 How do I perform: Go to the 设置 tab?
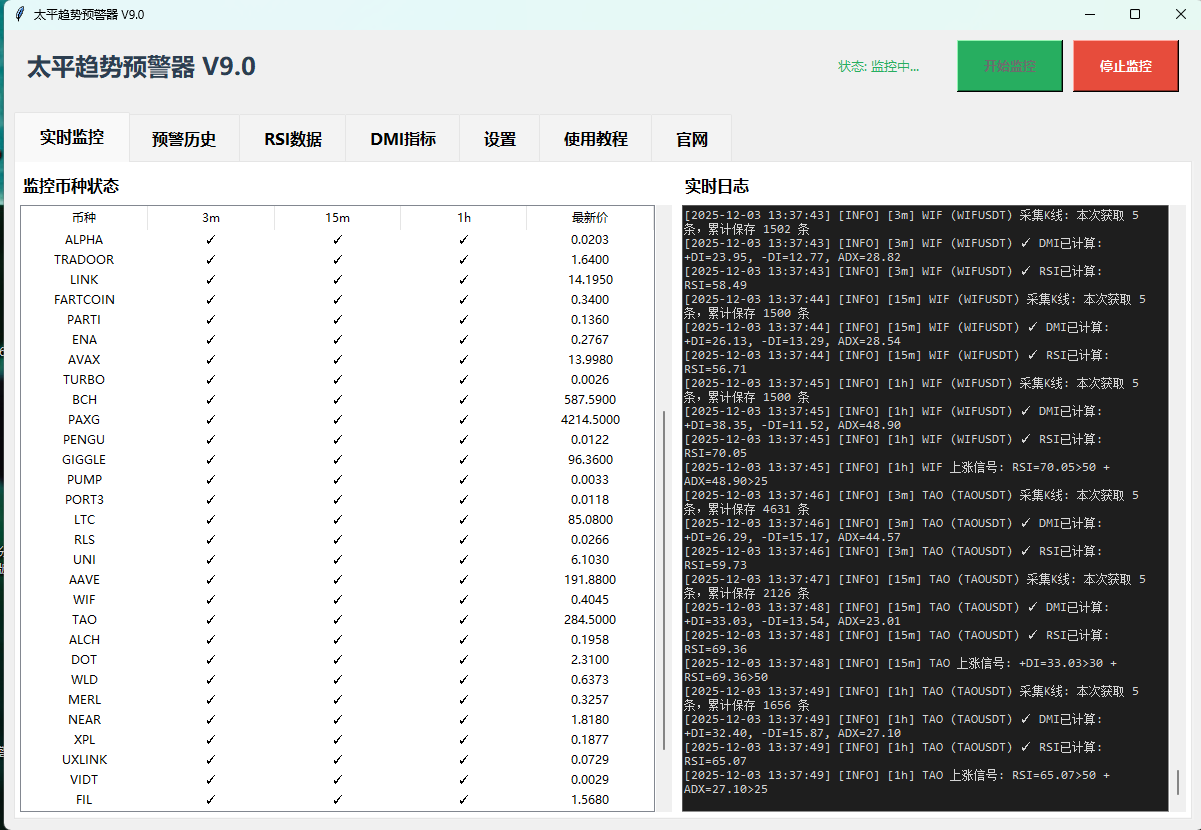pos(500,139)
